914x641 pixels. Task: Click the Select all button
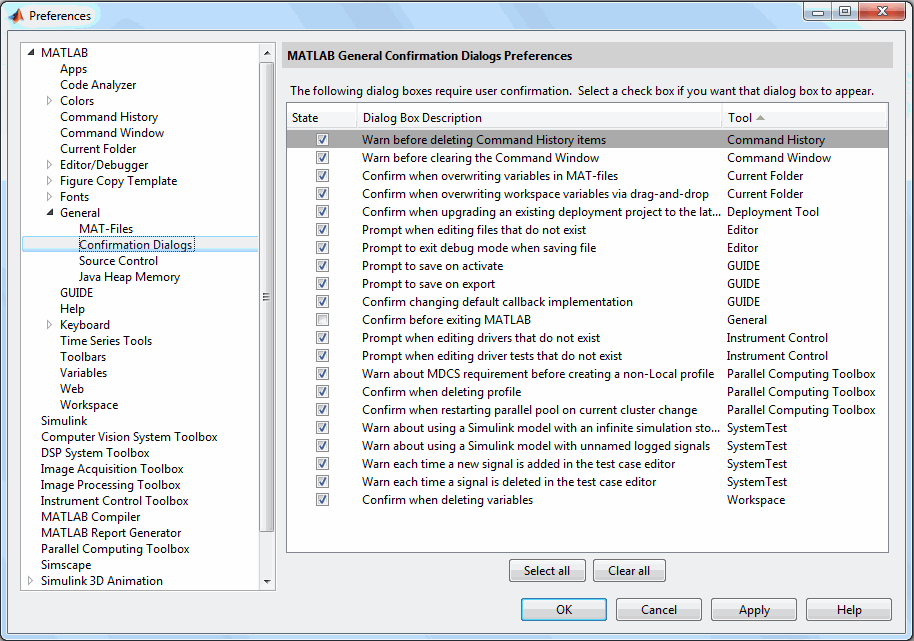(547, 571)
